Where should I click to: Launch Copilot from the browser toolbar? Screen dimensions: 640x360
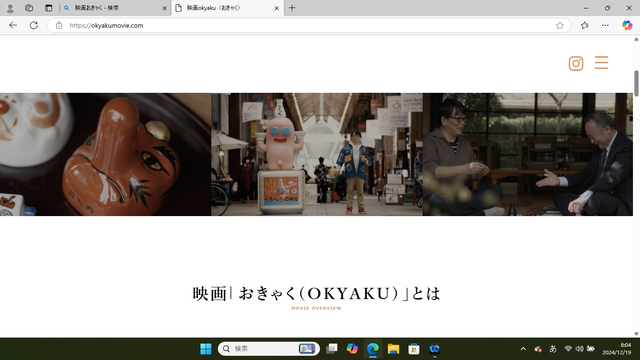point(627,25)
